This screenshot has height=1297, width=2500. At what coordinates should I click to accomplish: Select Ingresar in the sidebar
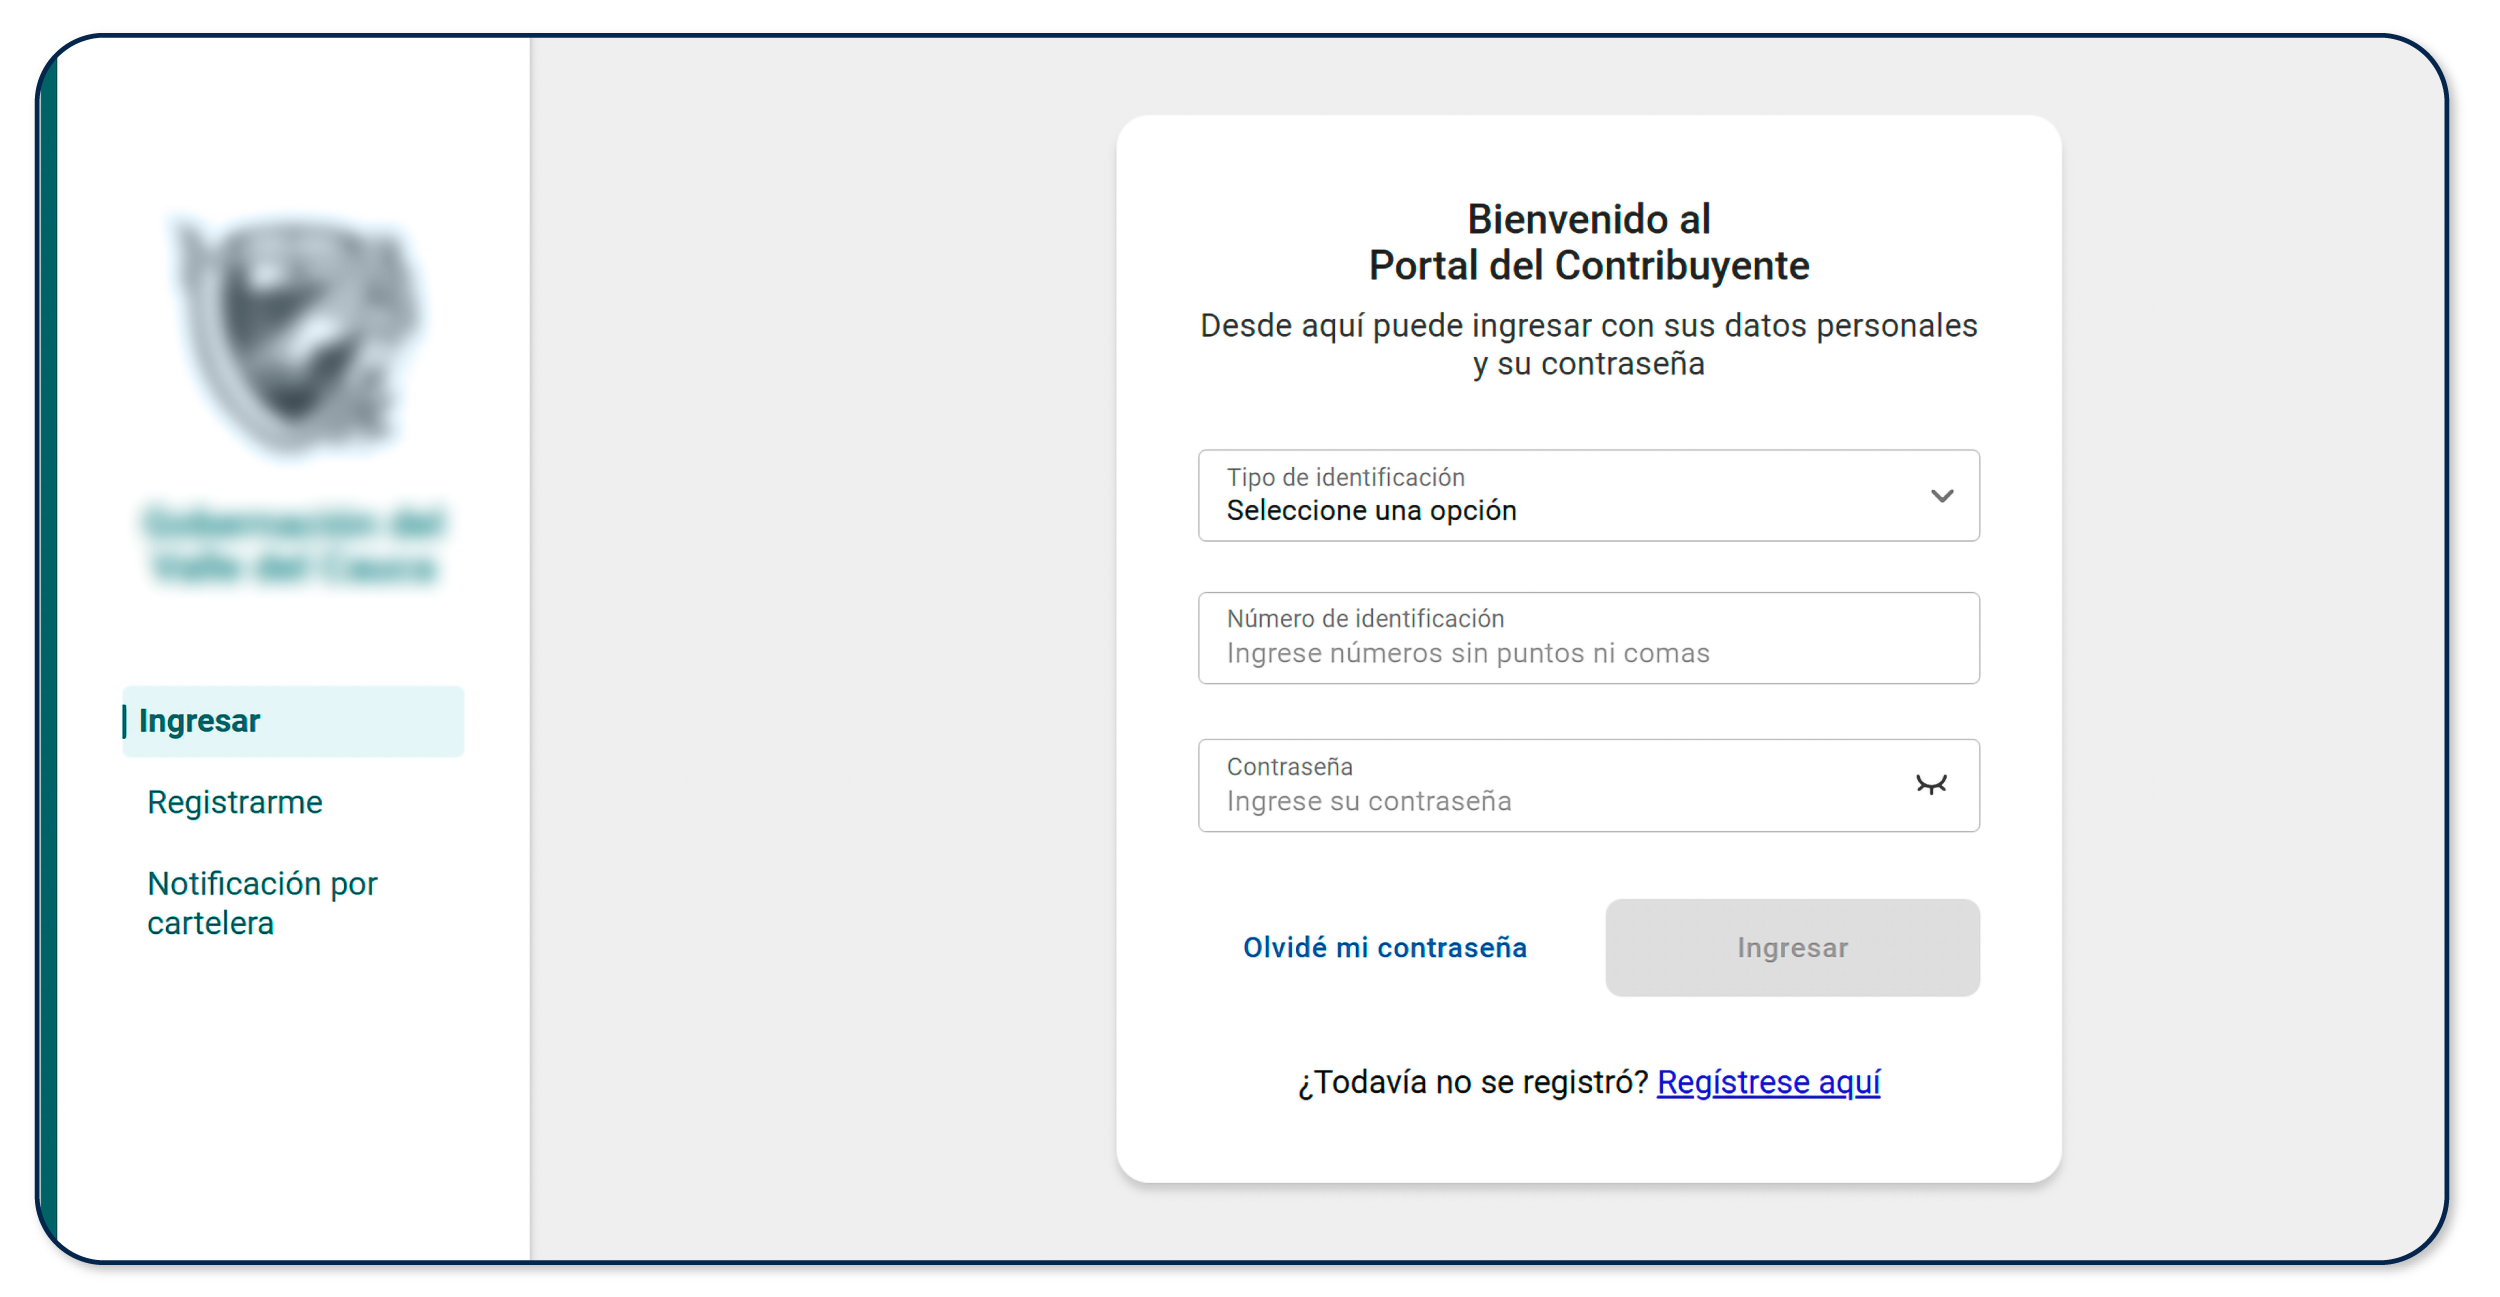(200, 720)
